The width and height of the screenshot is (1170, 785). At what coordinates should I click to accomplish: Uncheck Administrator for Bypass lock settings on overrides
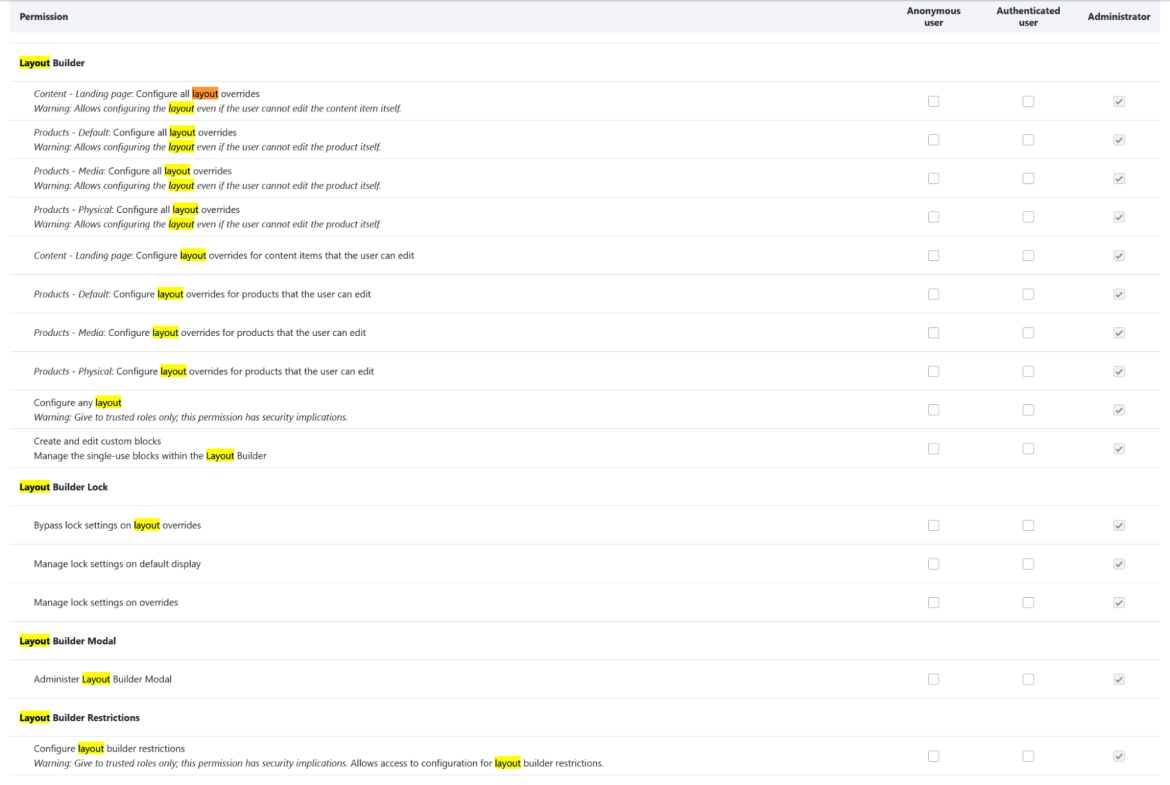coord(1119,526)
